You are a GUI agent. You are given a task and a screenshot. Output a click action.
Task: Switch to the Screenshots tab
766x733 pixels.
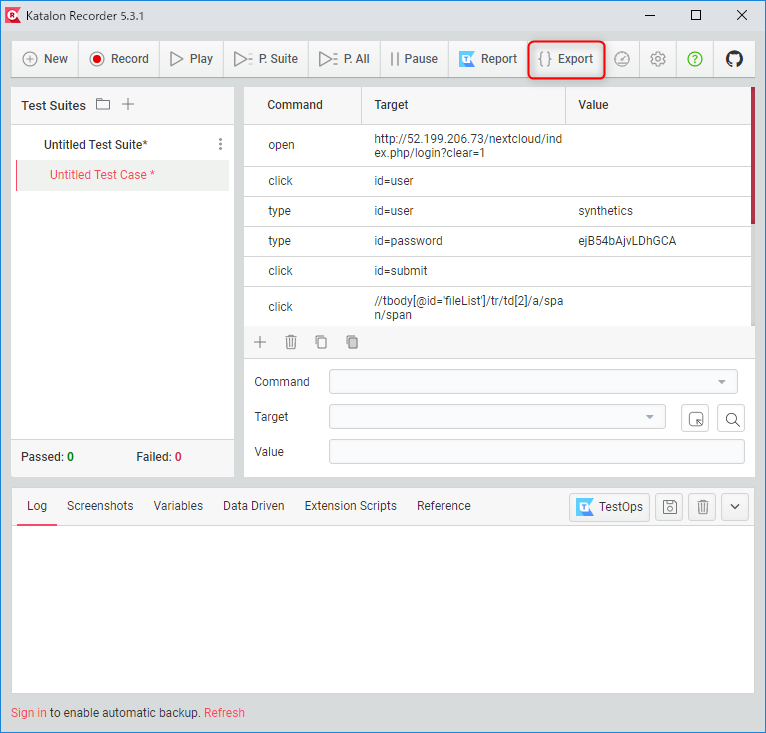(x=100, y=506)
